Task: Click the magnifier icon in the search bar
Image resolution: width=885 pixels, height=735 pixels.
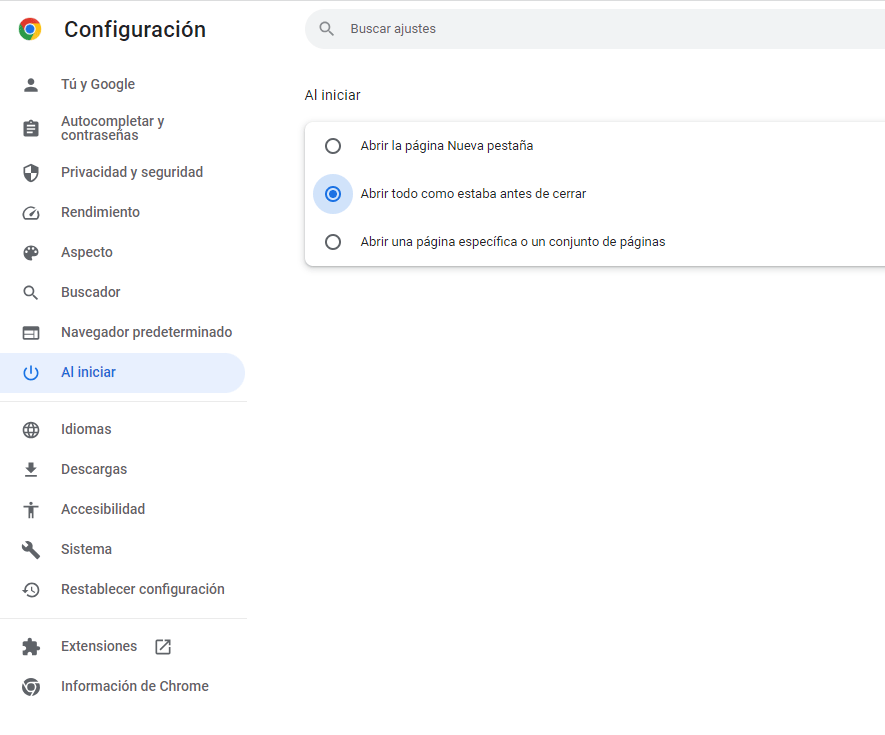Action: click(x=326, y=29)
